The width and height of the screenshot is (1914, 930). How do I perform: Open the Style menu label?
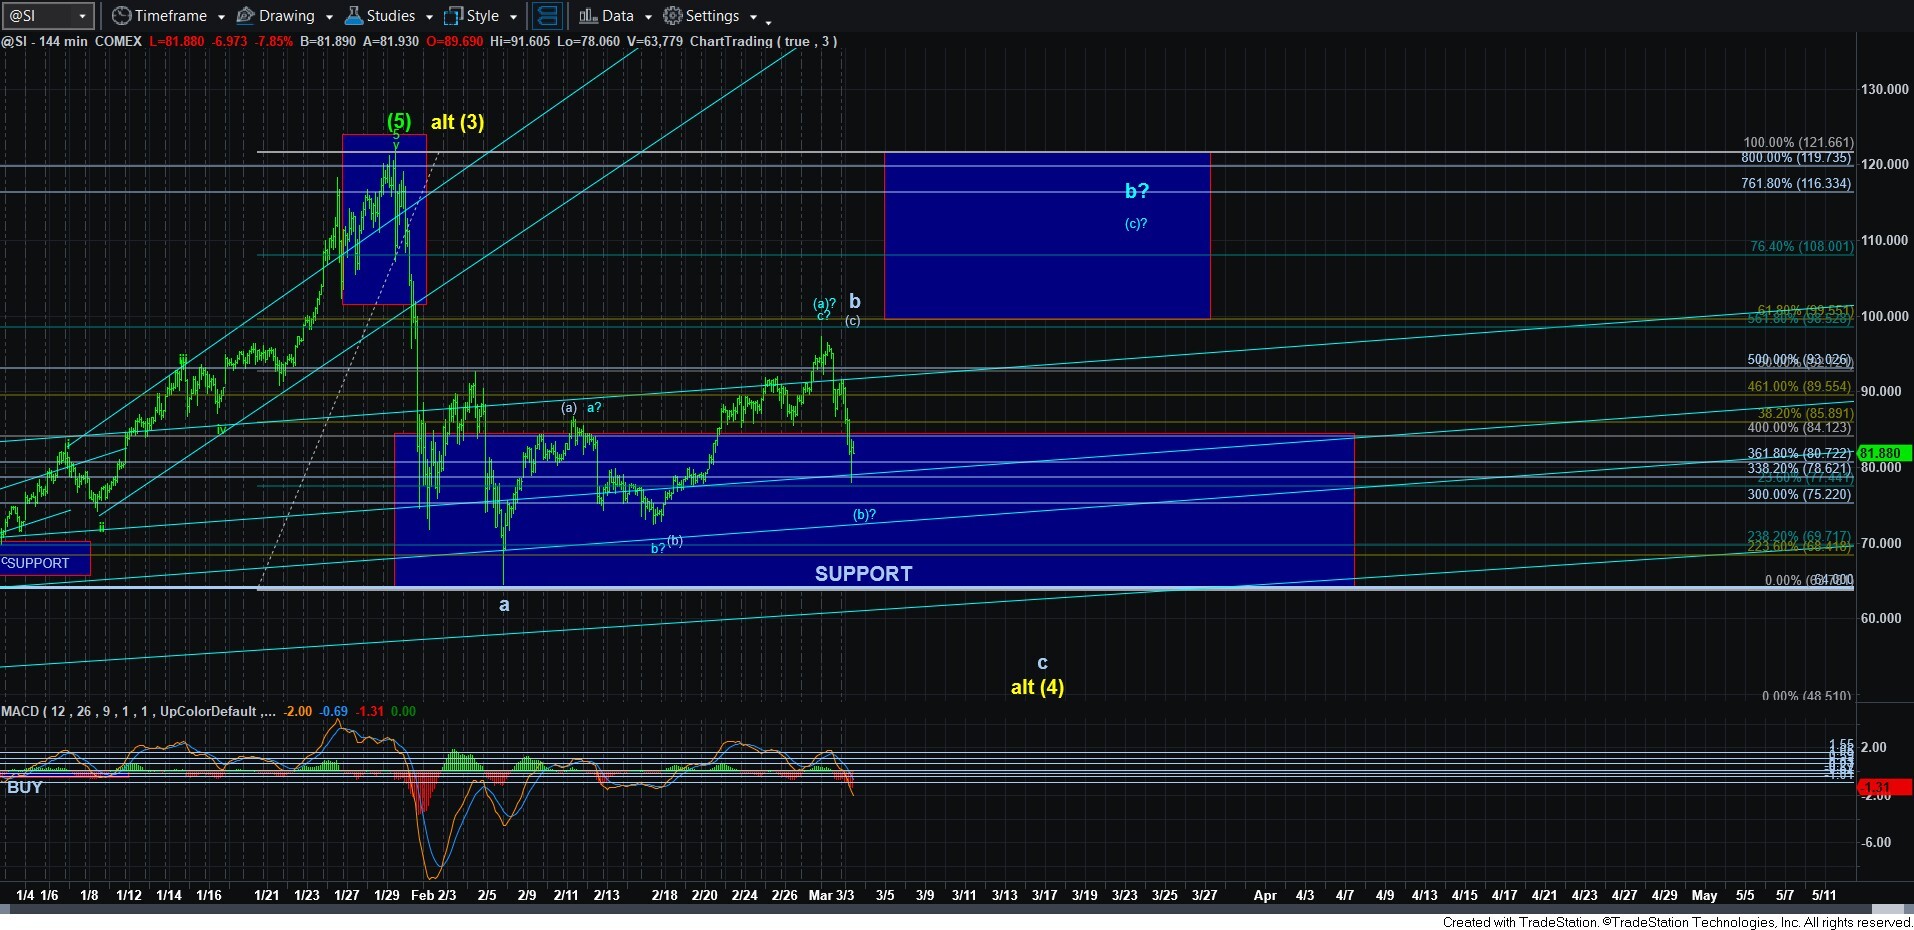click(482, 16)
